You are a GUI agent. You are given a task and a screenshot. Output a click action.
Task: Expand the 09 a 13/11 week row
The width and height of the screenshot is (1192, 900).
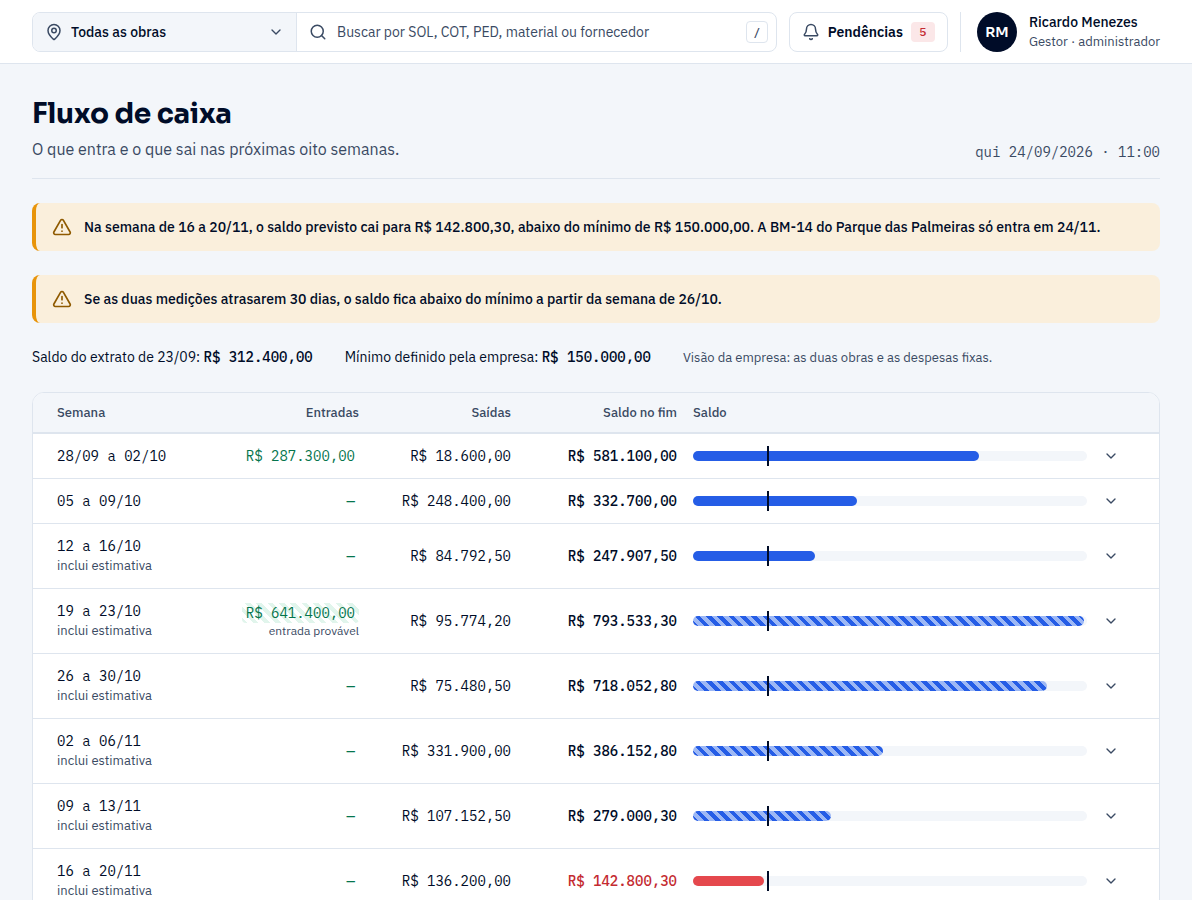pos(1111,816)
